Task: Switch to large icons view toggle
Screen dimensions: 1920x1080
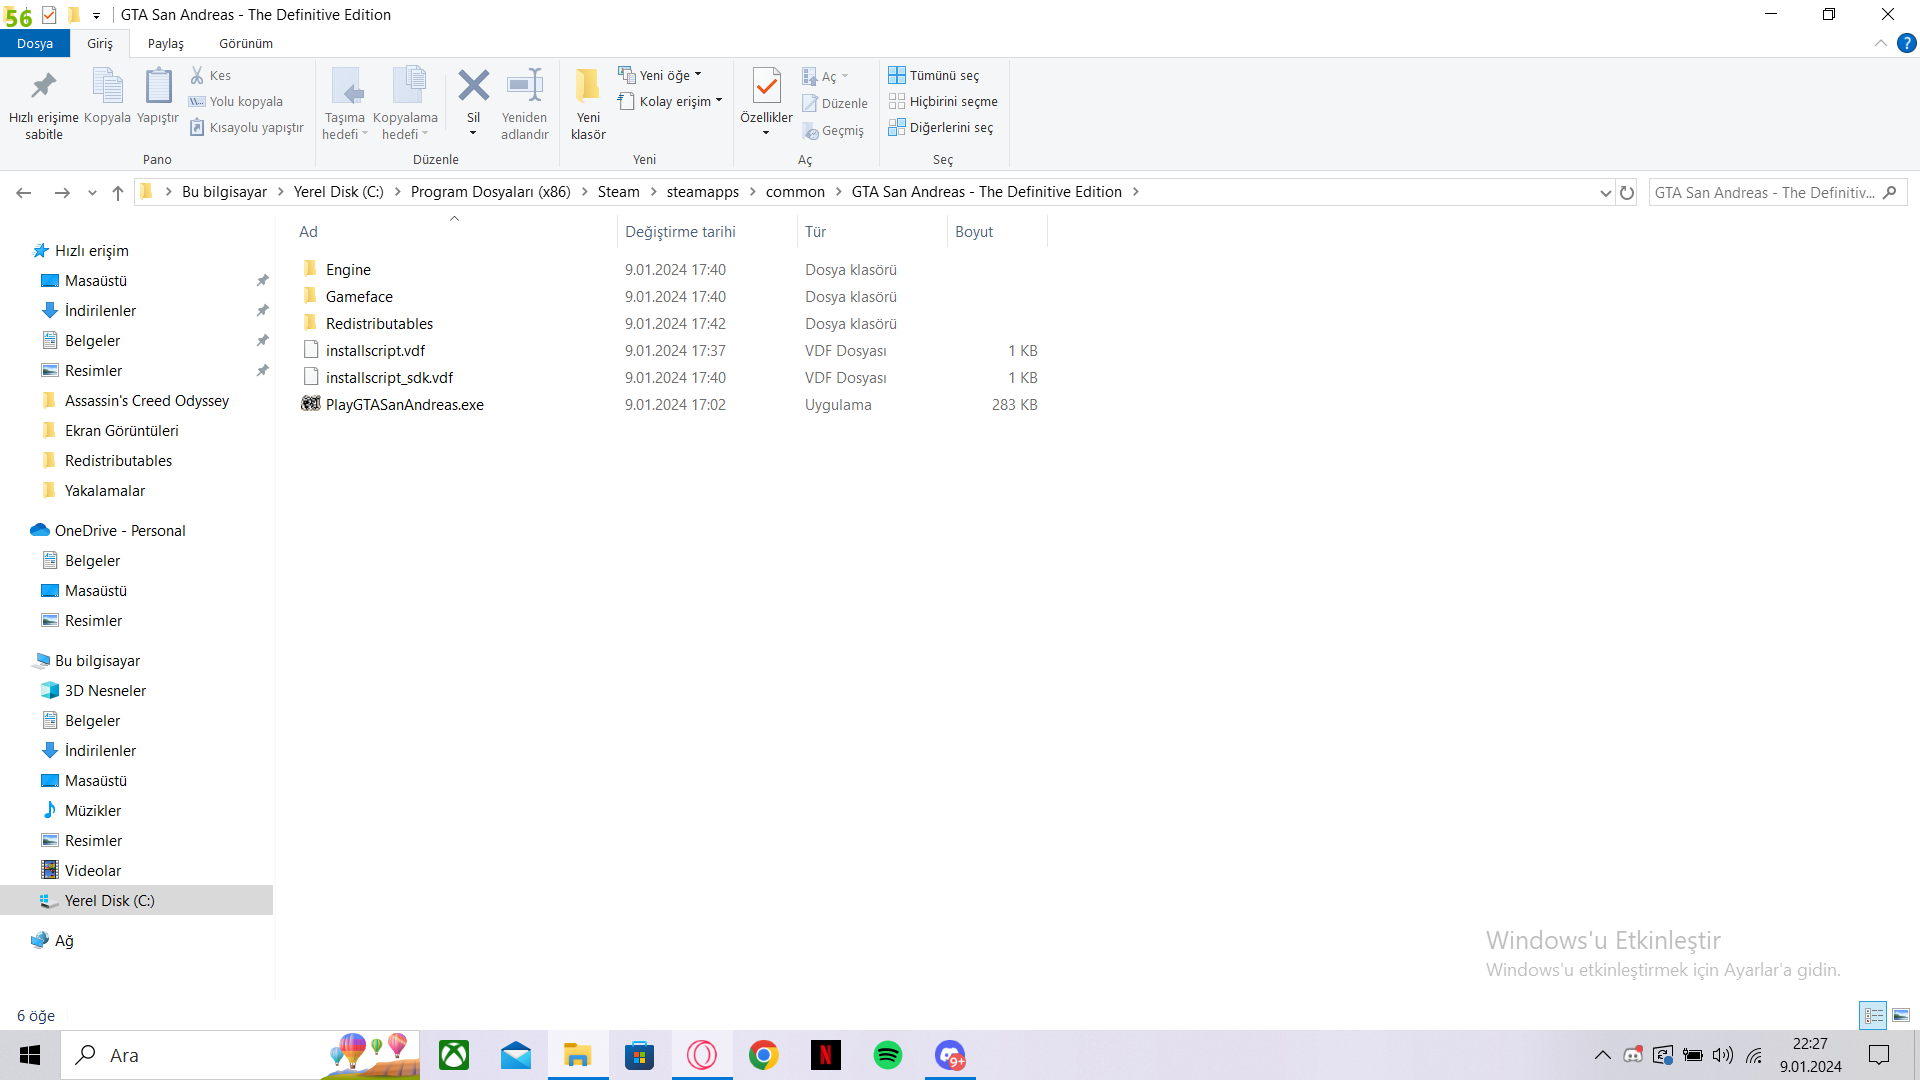Action: point(1900,1015)
